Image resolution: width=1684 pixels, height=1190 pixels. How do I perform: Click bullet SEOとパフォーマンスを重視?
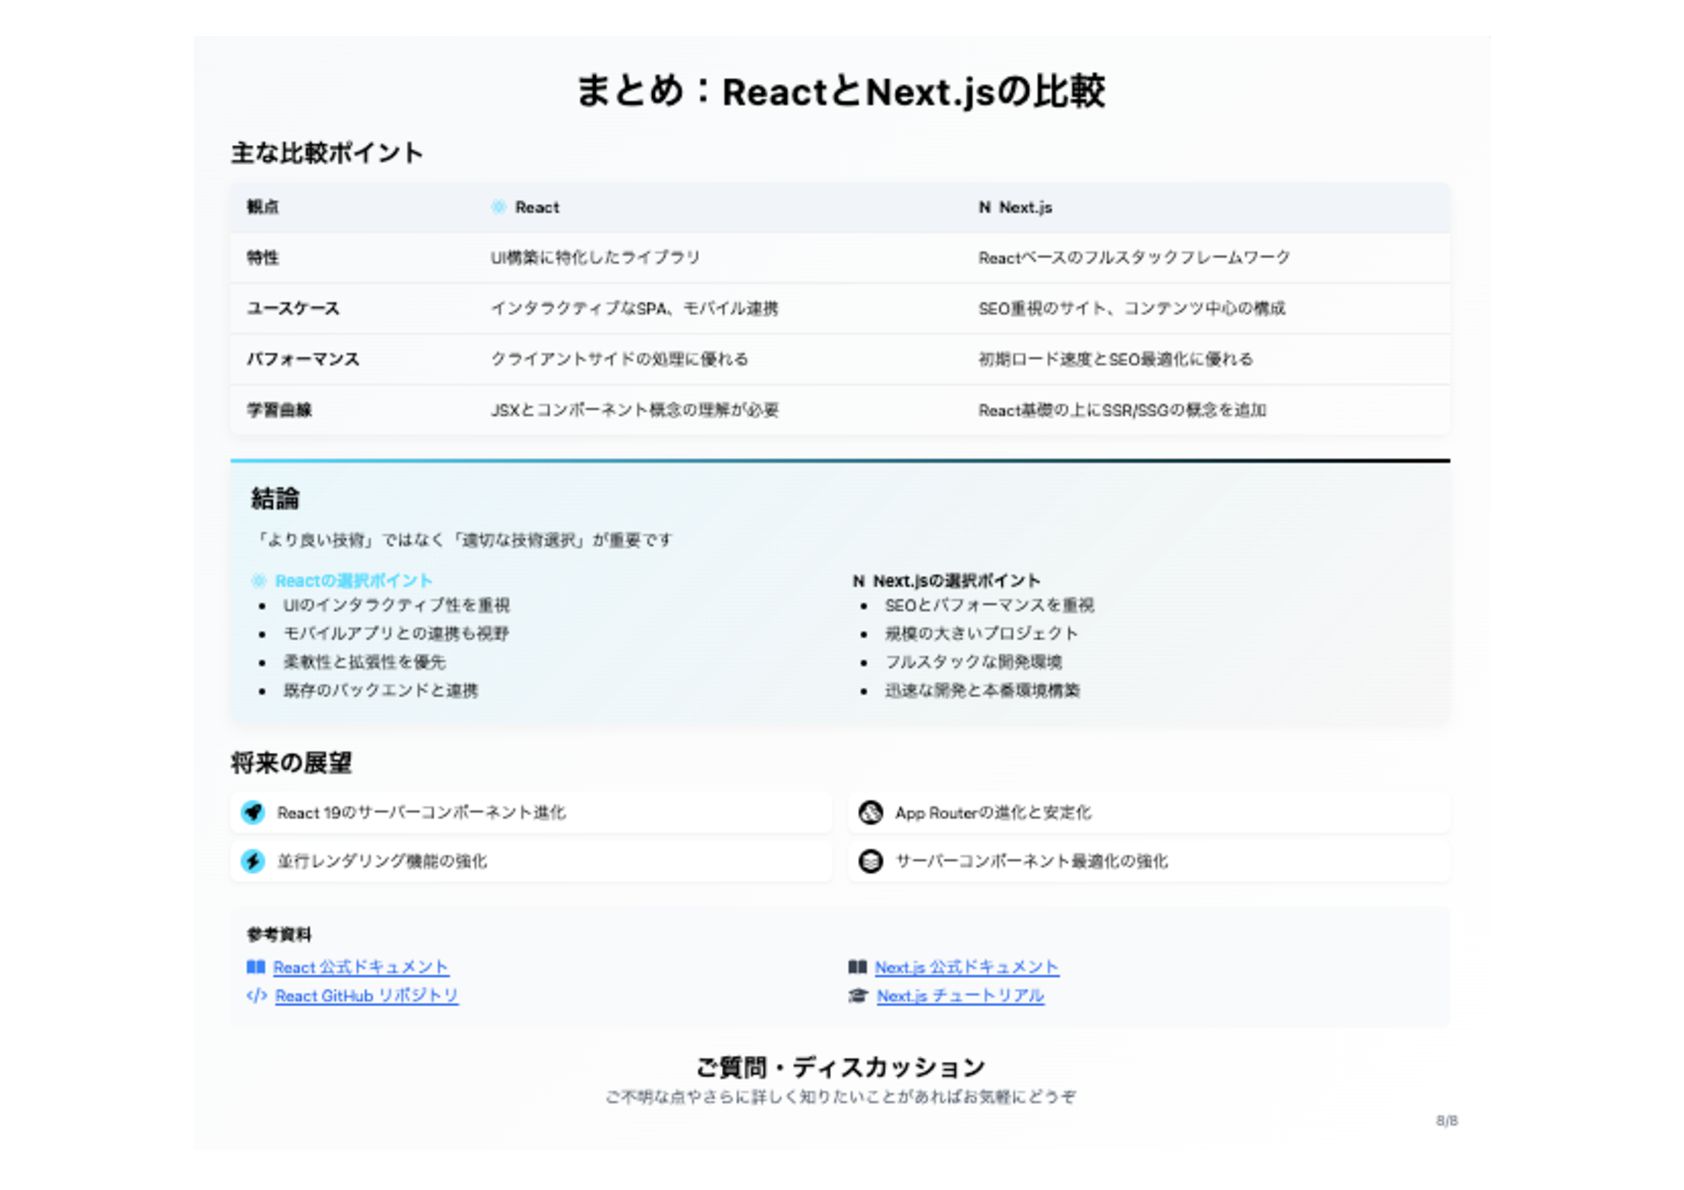[x=989, y=605]
